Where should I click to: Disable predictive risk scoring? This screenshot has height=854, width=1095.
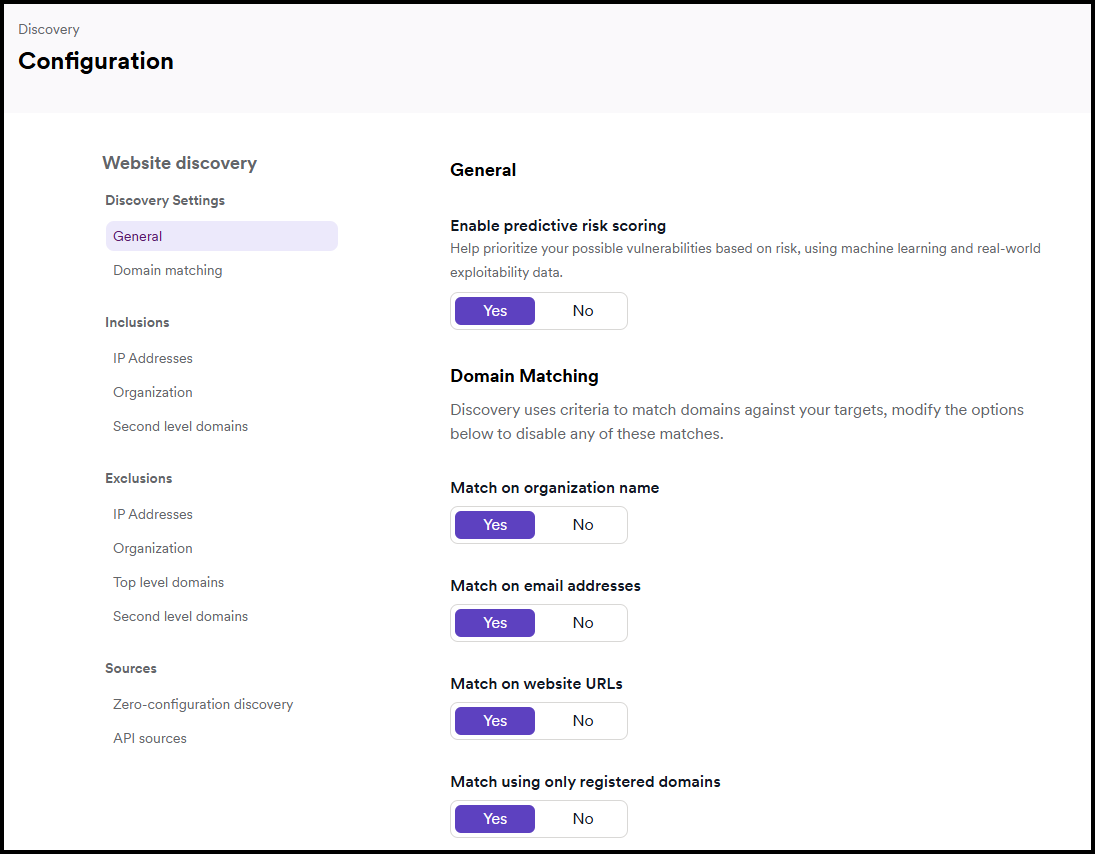(x=583, y=311)
